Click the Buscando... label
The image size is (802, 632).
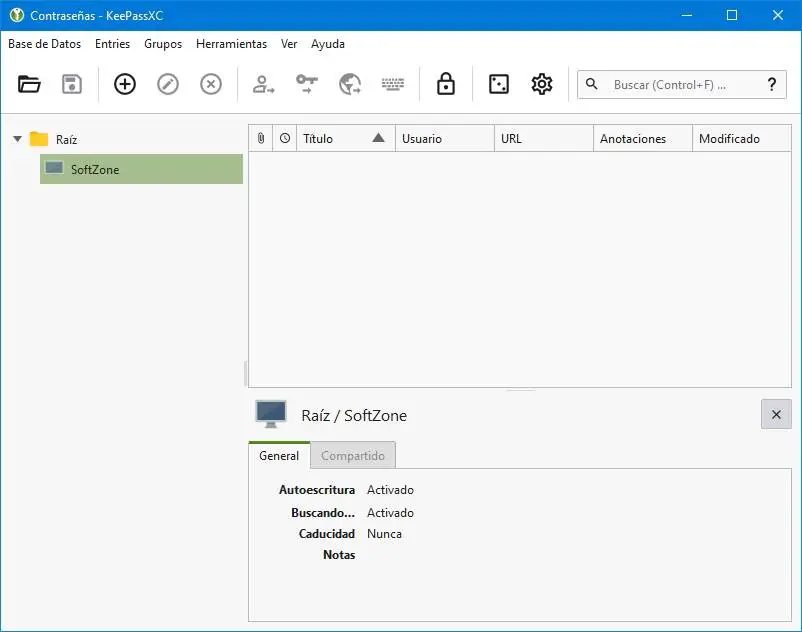coord(323,513)
